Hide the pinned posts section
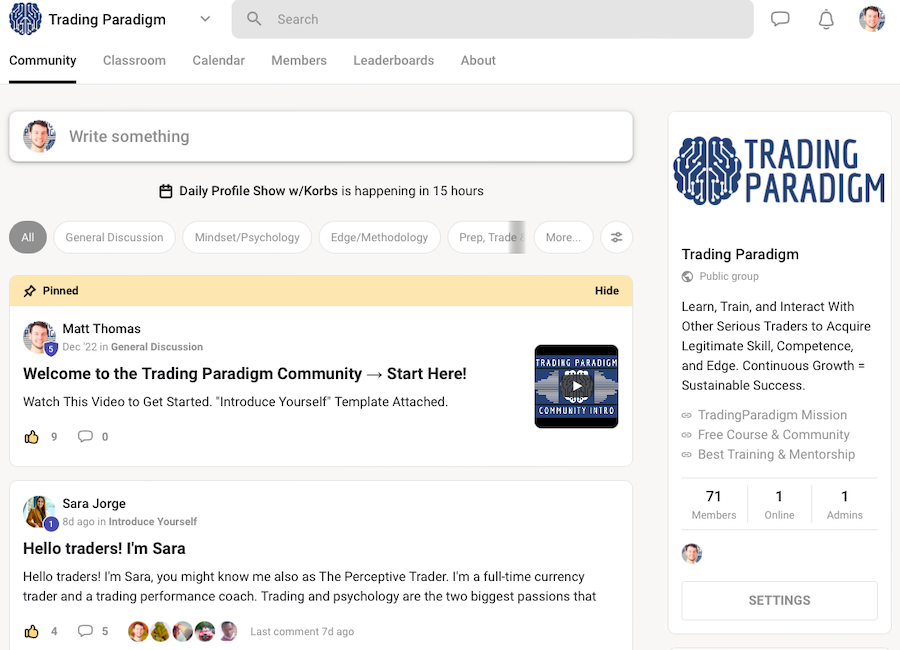The height and width of the screenshot is (650, 900). pos(606,290)
